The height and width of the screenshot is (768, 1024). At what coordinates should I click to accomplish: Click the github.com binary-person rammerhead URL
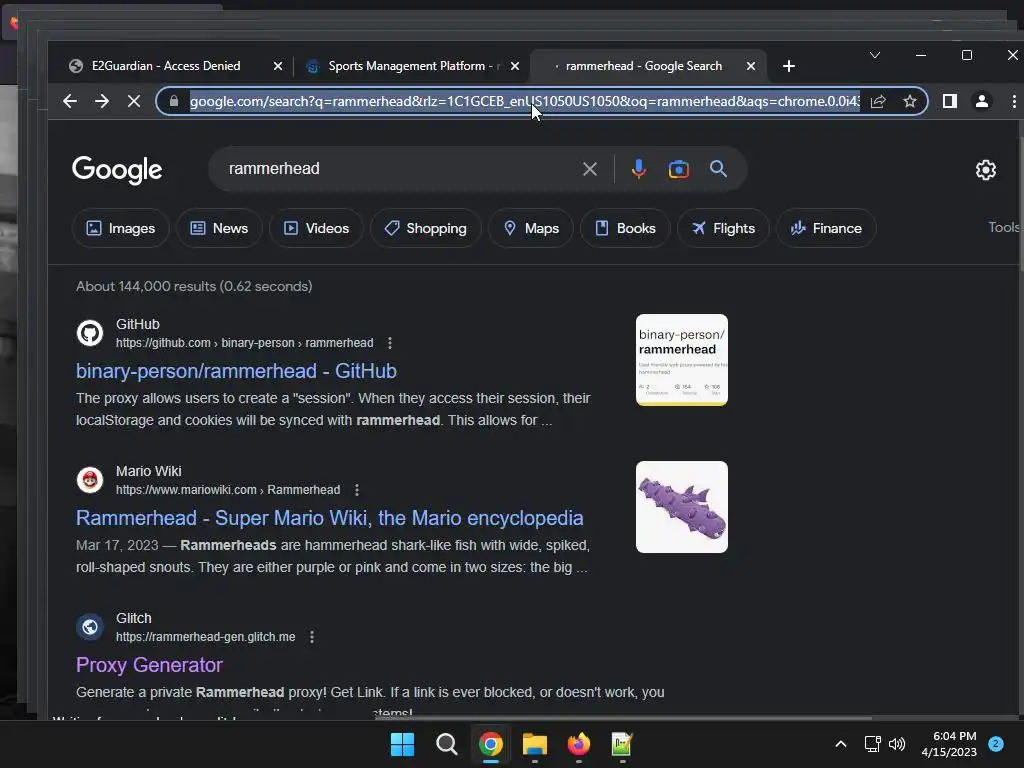coord(245,343)
